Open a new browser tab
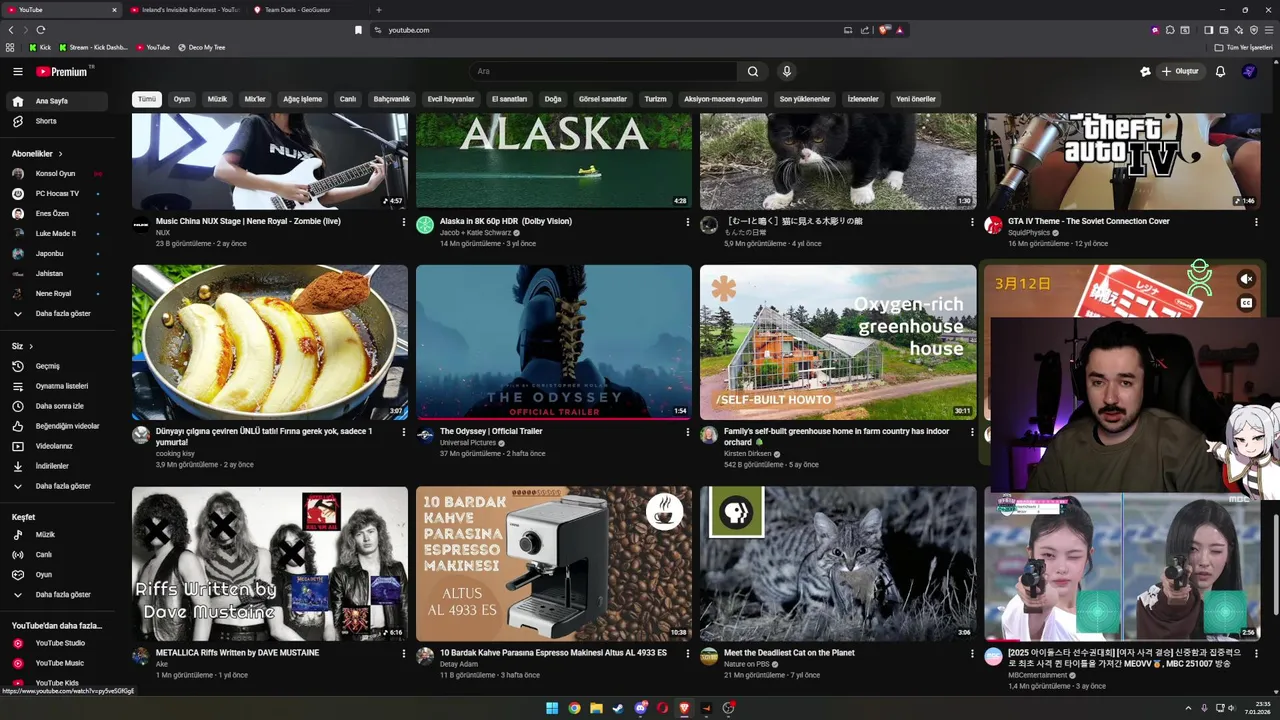The image size is (1280, 720). click(379, 10)
